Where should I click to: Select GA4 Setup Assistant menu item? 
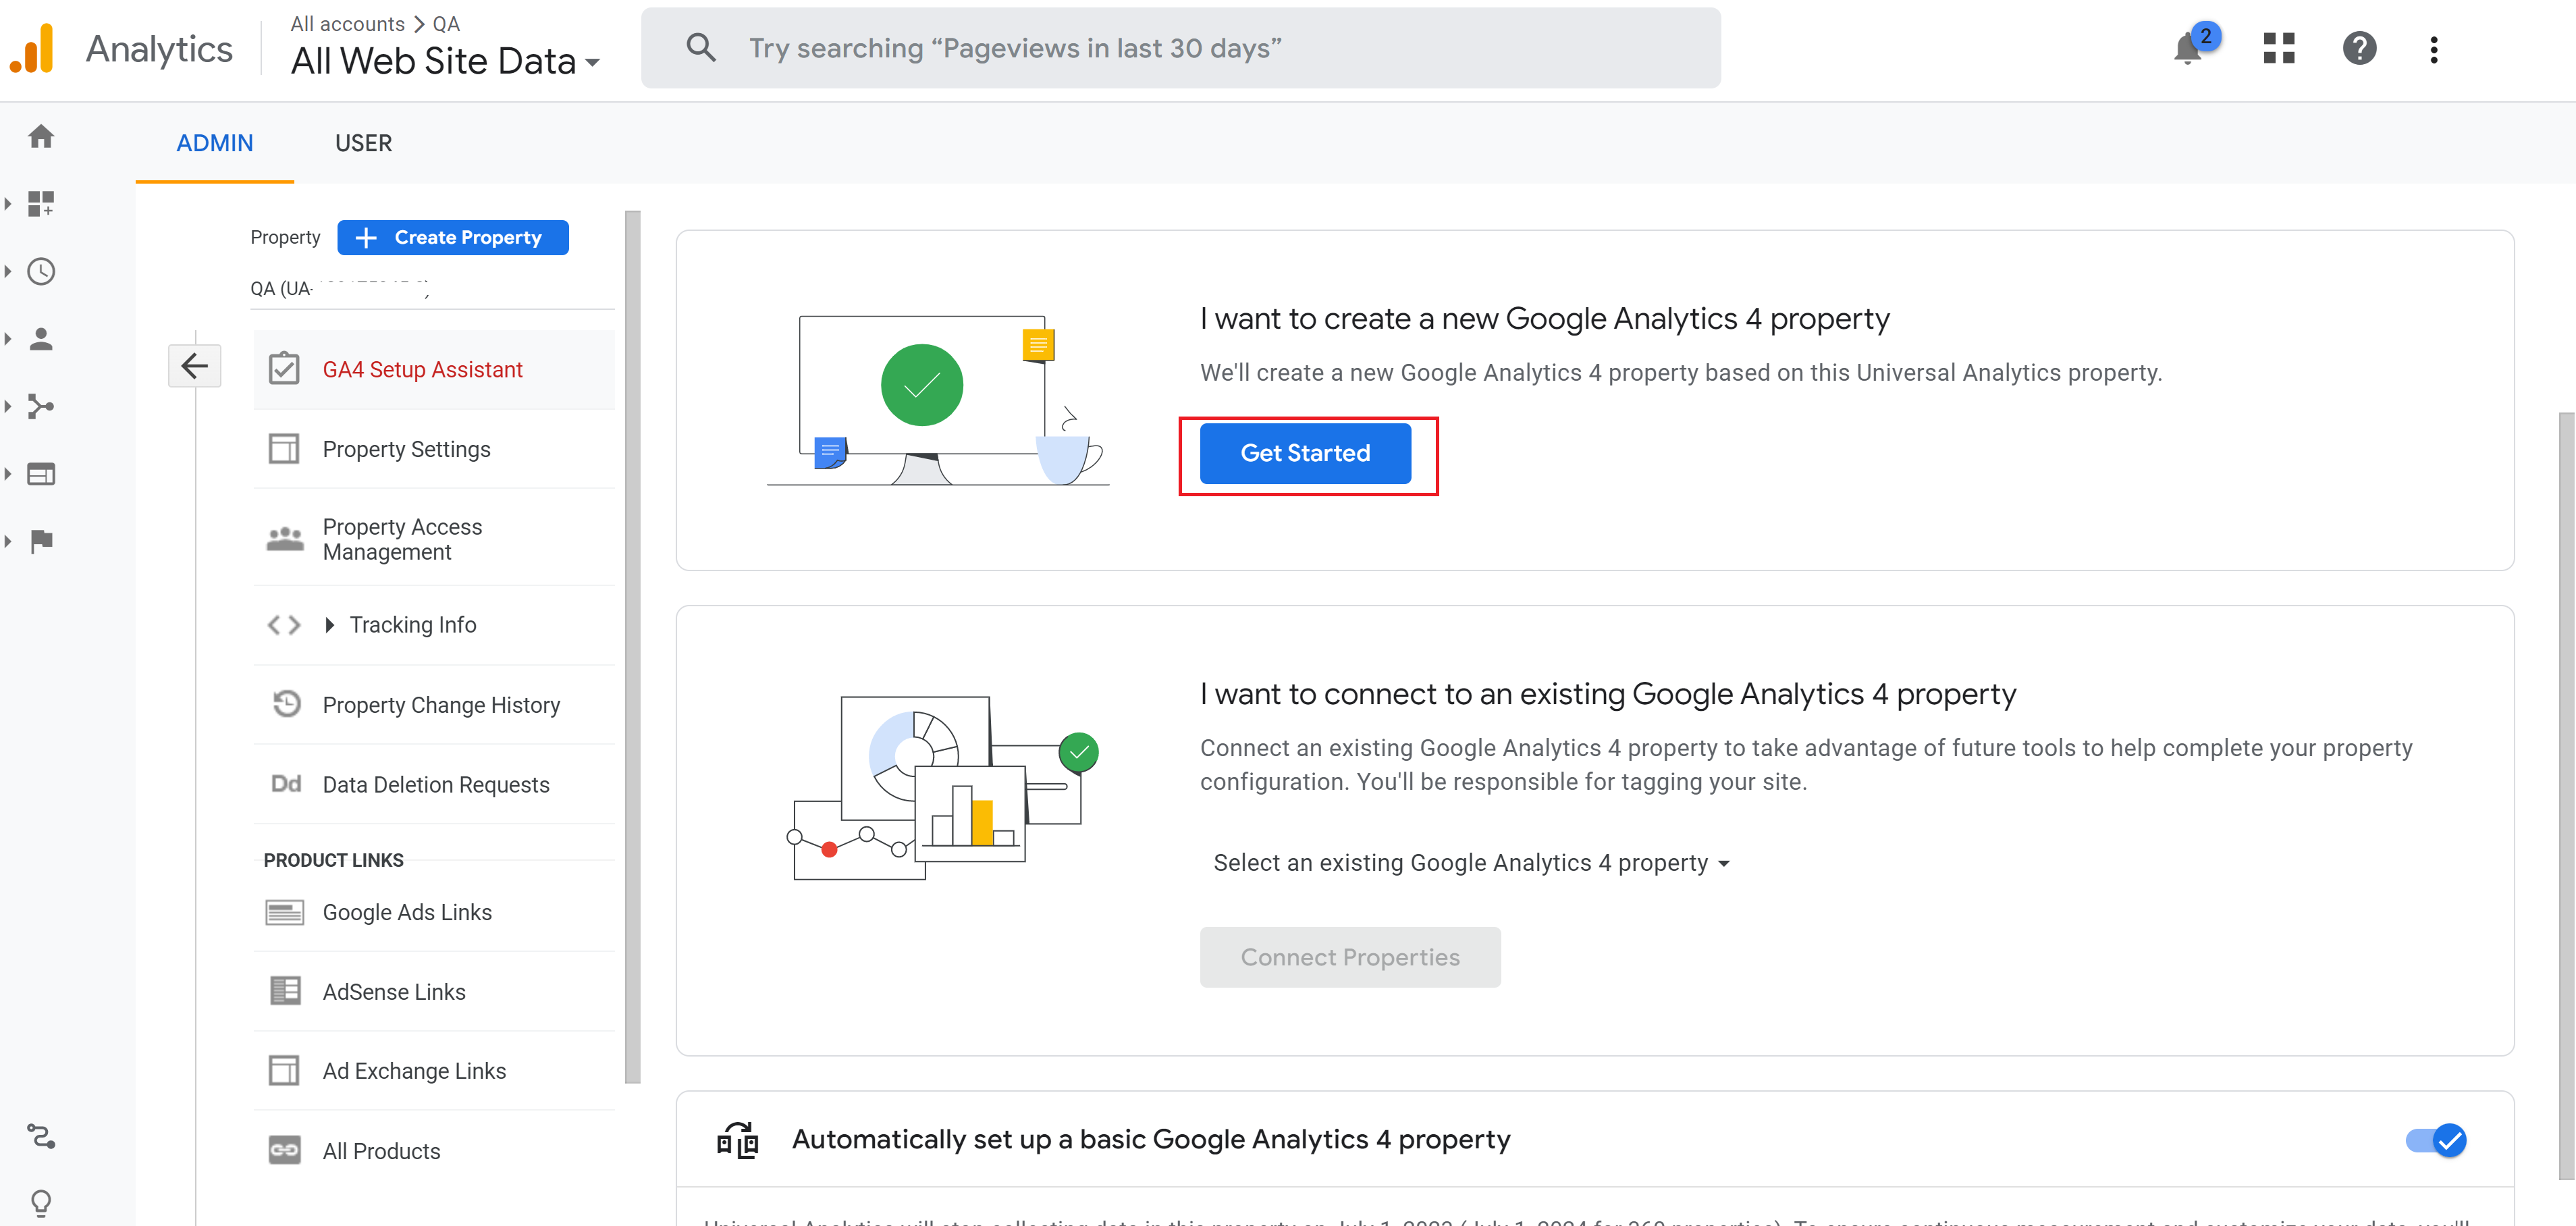tap(422, 370)
